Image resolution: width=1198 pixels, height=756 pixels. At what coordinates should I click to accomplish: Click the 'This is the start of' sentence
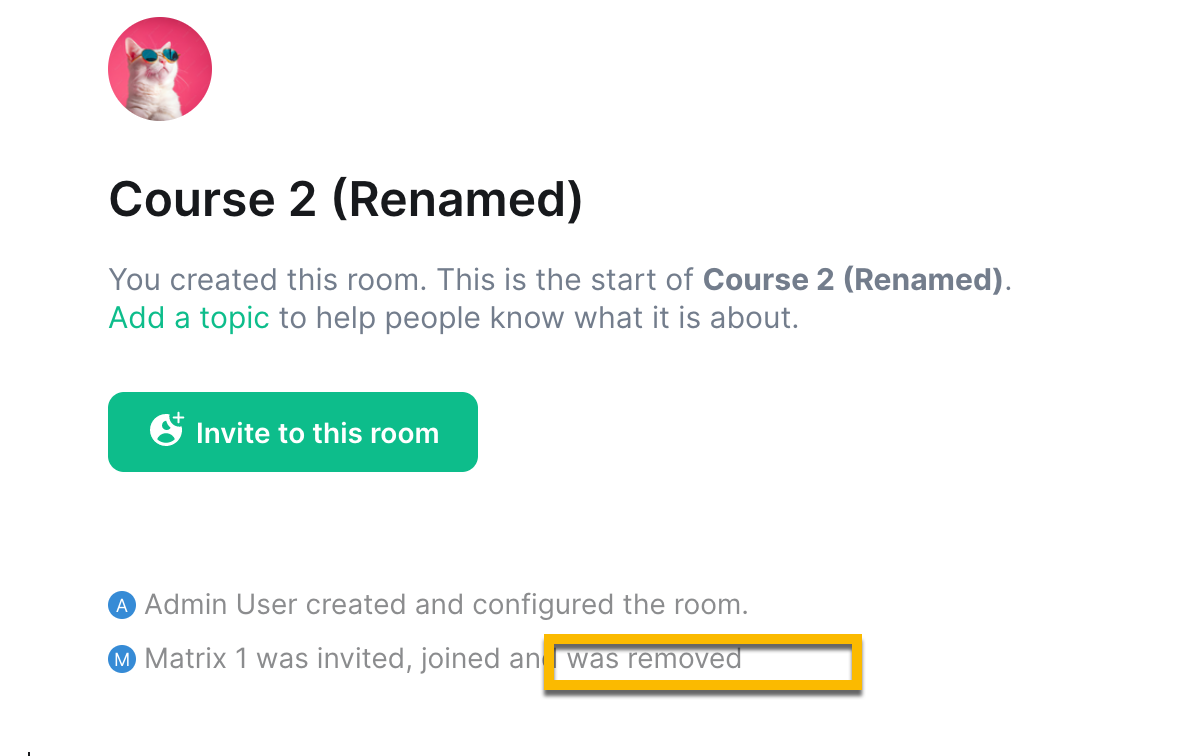click(565, 280)
